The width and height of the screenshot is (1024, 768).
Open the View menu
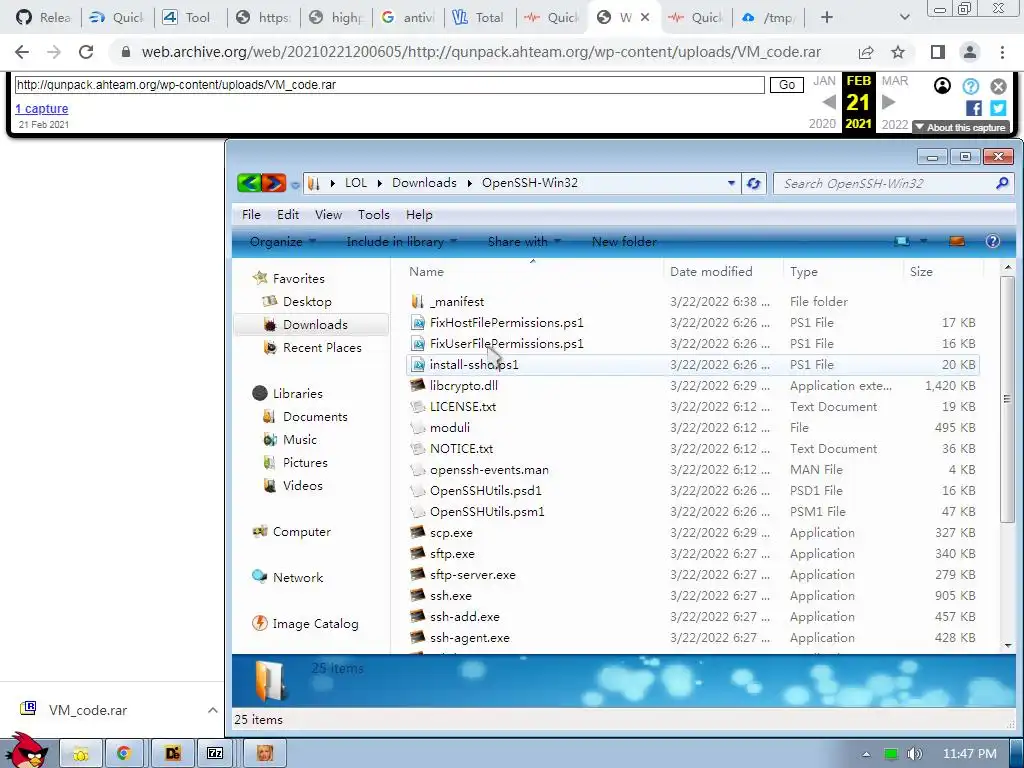(328, 215)
